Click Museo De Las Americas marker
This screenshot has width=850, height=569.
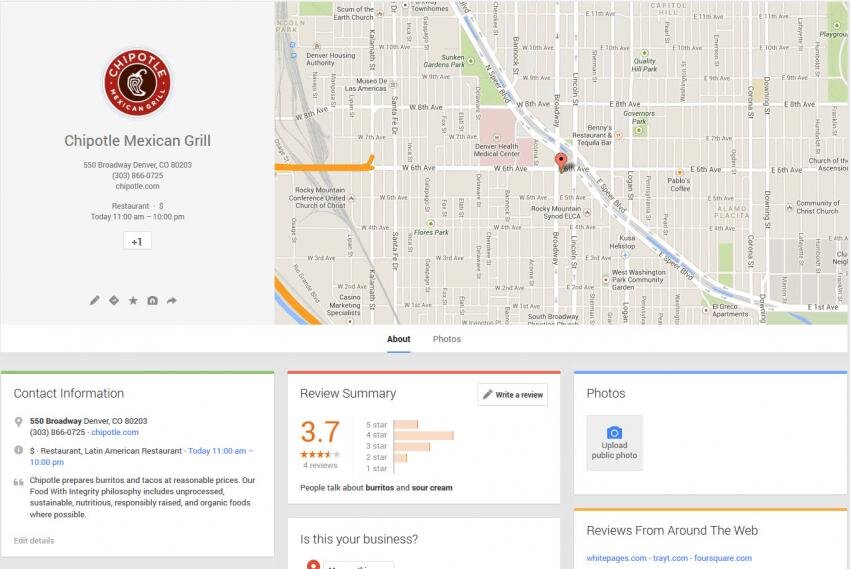393,85
